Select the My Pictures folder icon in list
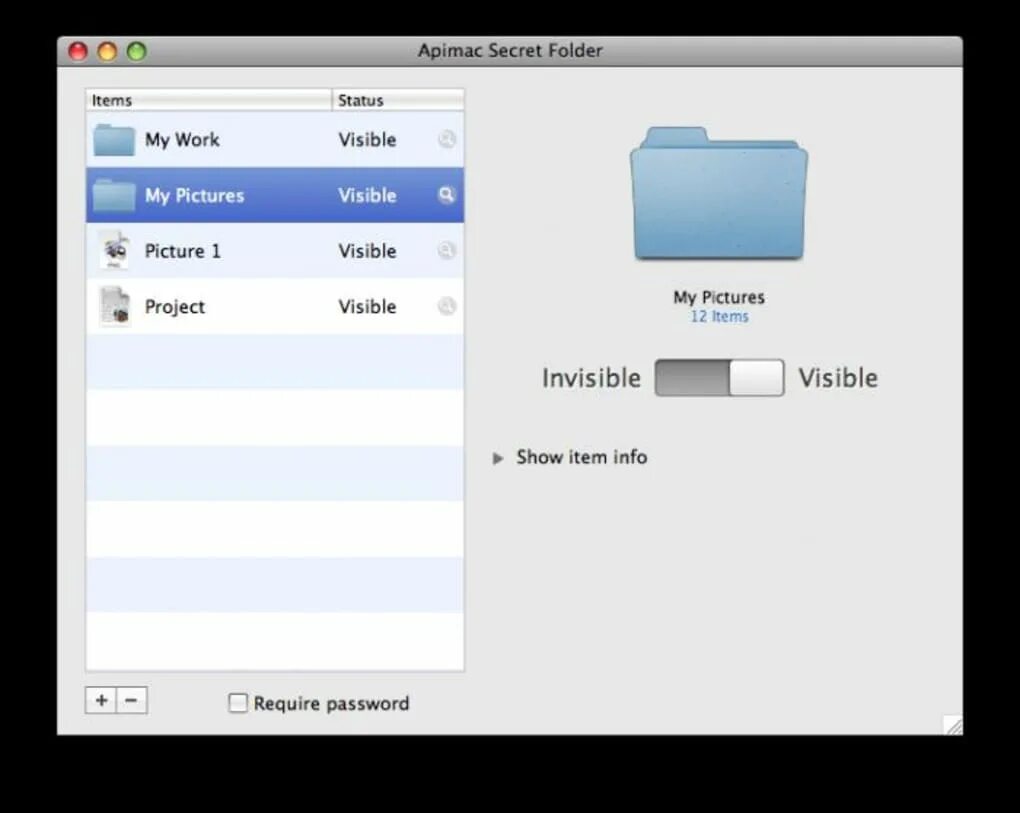The image size is (1020, 813). (x=114, y=196)
